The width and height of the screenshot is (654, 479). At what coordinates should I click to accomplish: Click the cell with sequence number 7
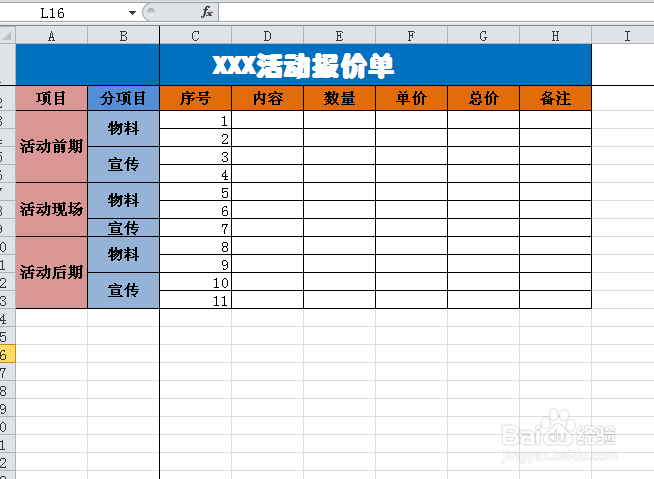coord(196,227)
